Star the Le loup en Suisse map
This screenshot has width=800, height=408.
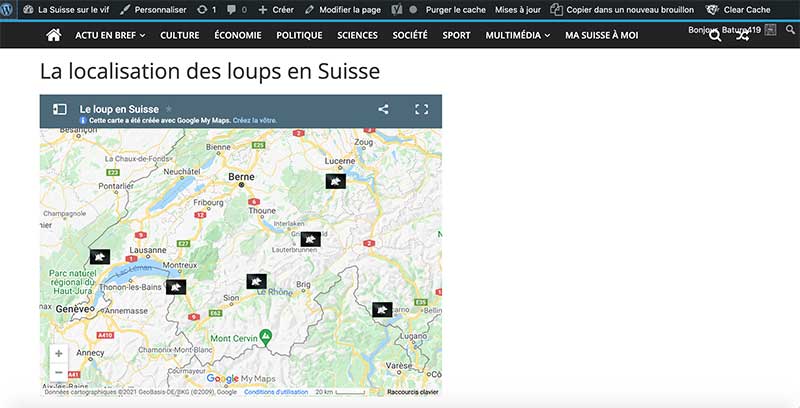click(169, 109)
